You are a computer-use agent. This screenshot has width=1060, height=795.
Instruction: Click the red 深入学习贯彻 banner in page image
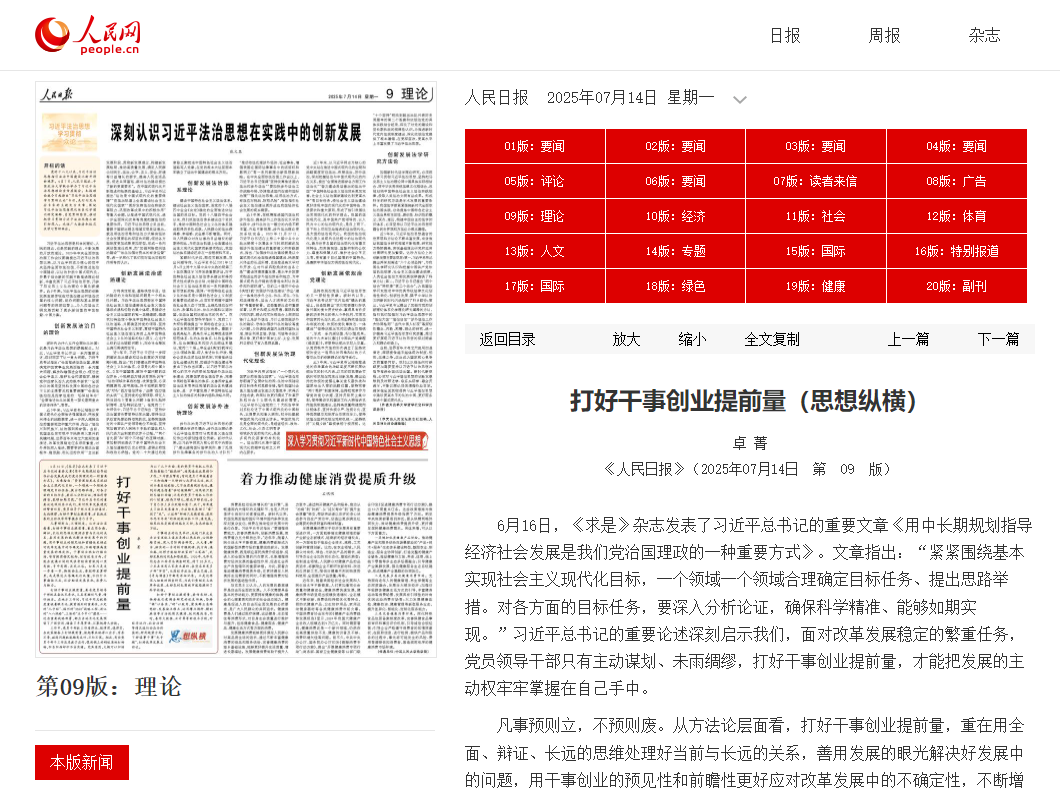click(357, 441)
